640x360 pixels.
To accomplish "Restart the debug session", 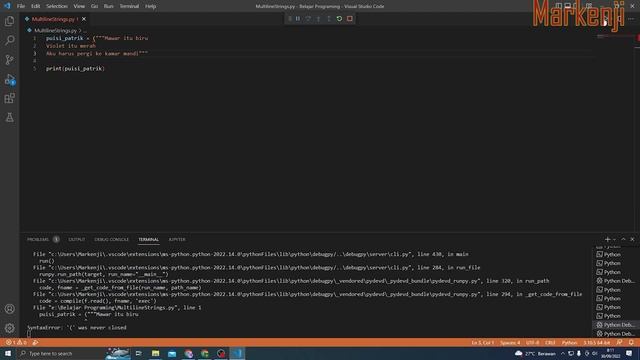I will 339,19.
